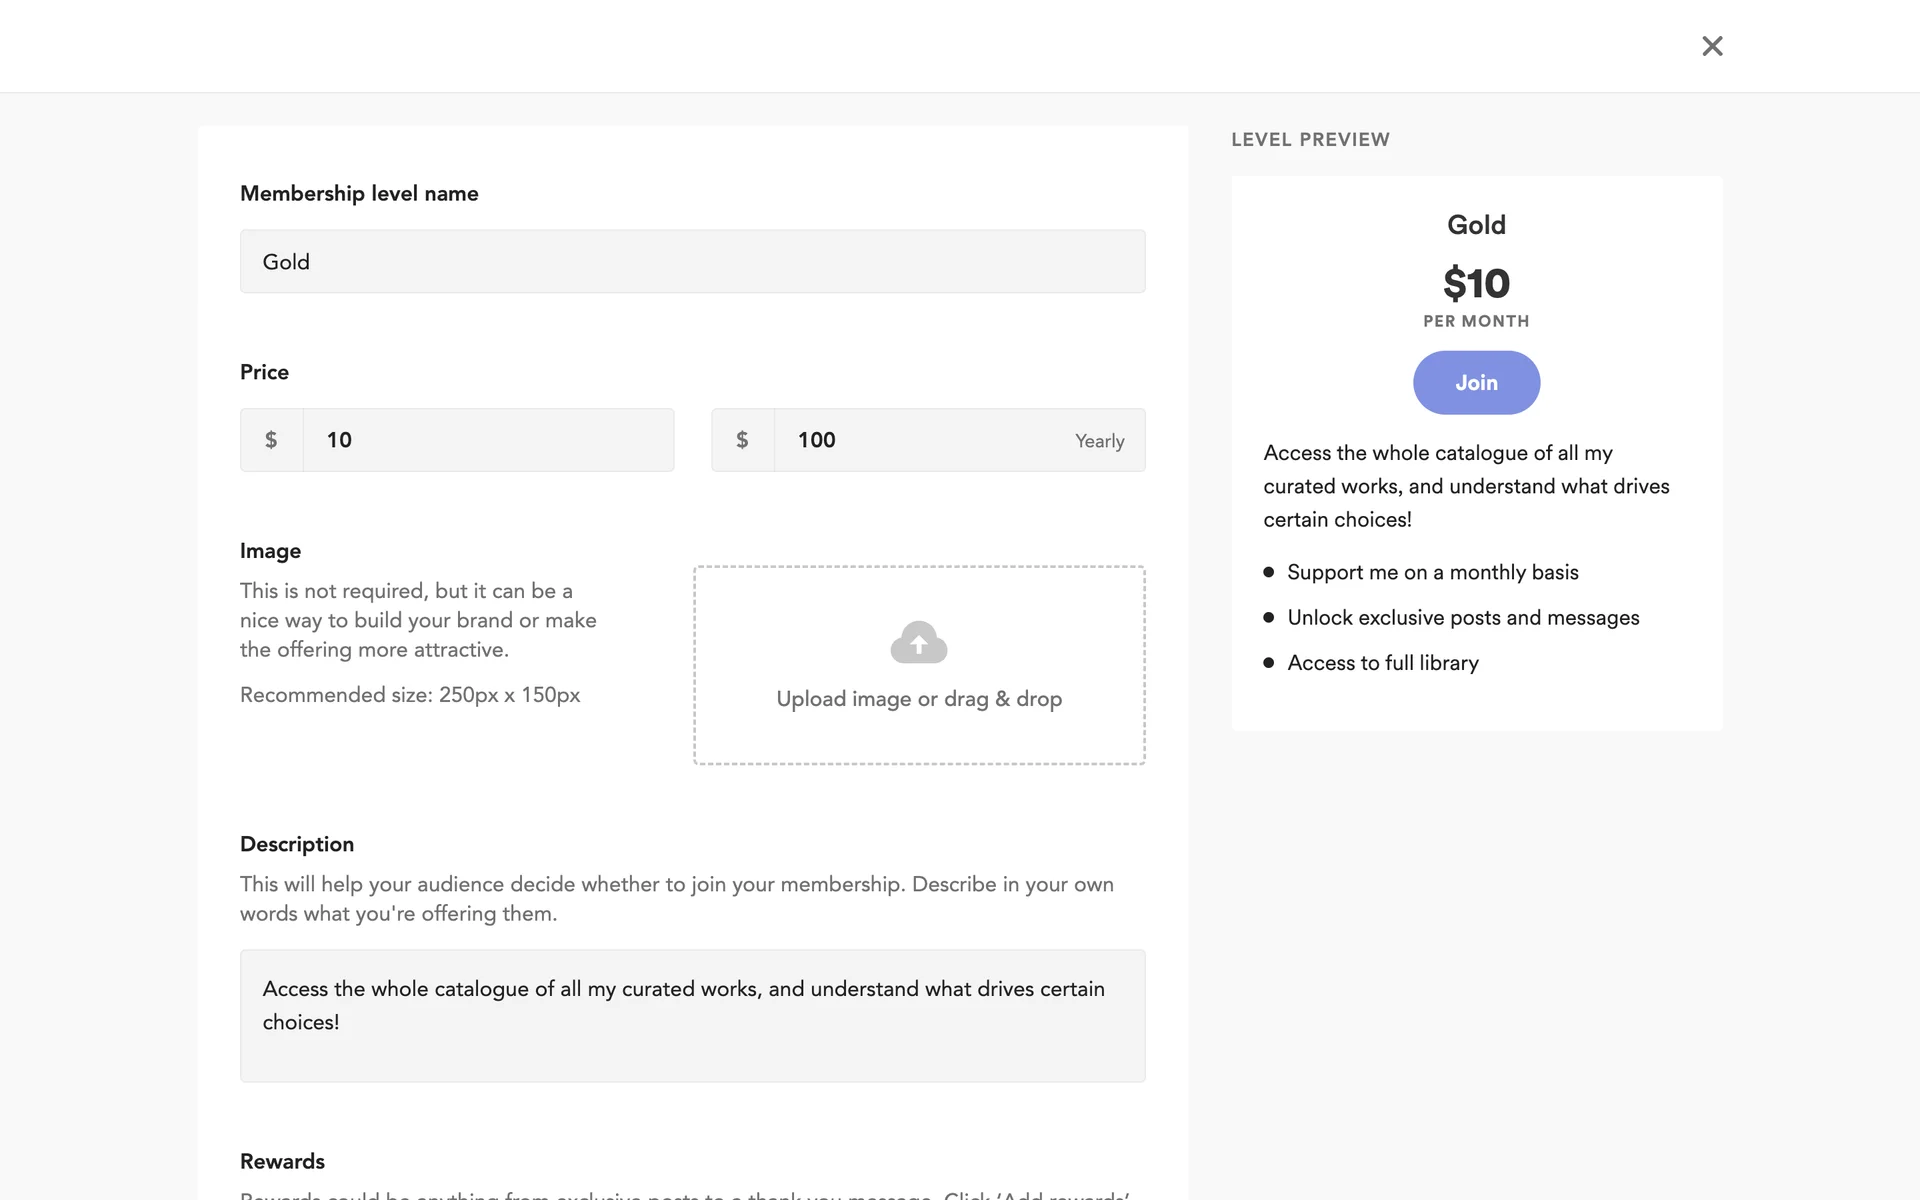
Task: Click the cloud upload icon
Action: tap(918, 642)
